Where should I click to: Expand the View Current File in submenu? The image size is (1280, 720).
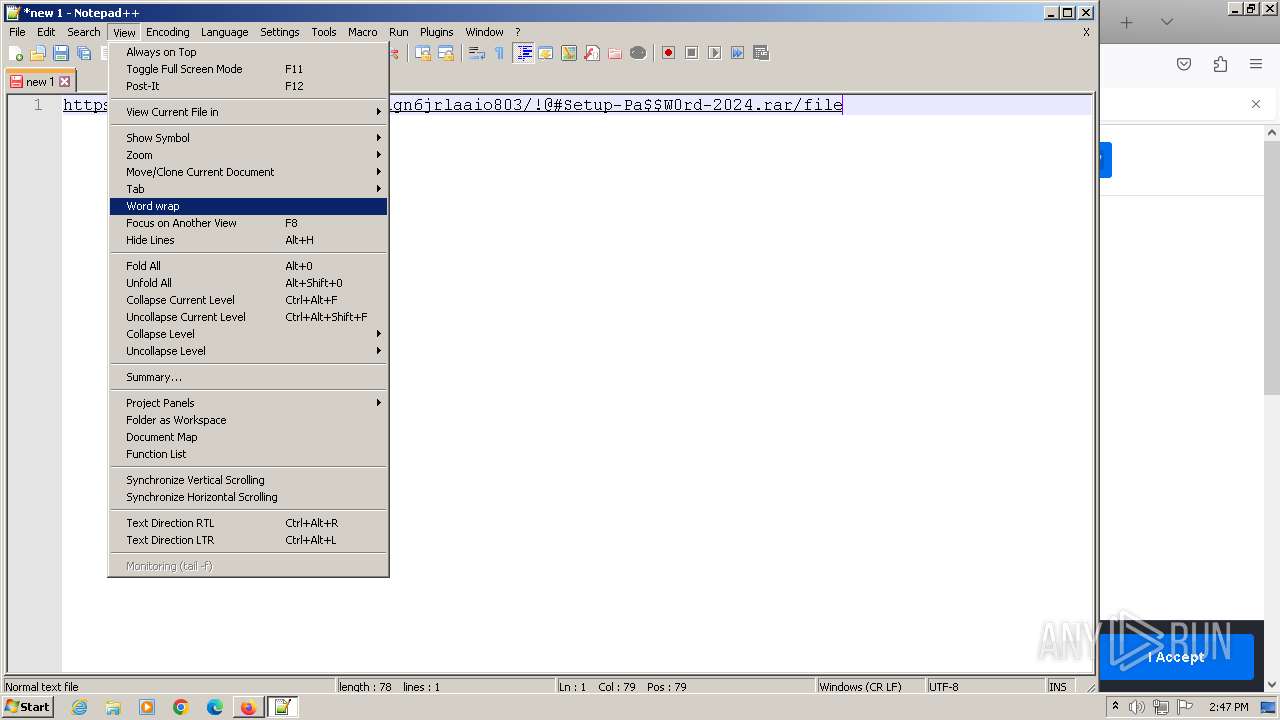[x=248, y=112]
